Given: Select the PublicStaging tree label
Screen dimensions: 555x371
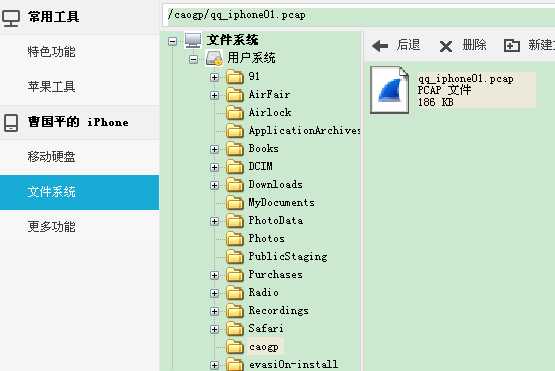Looking at the screenshot, I should click(288, 257).
